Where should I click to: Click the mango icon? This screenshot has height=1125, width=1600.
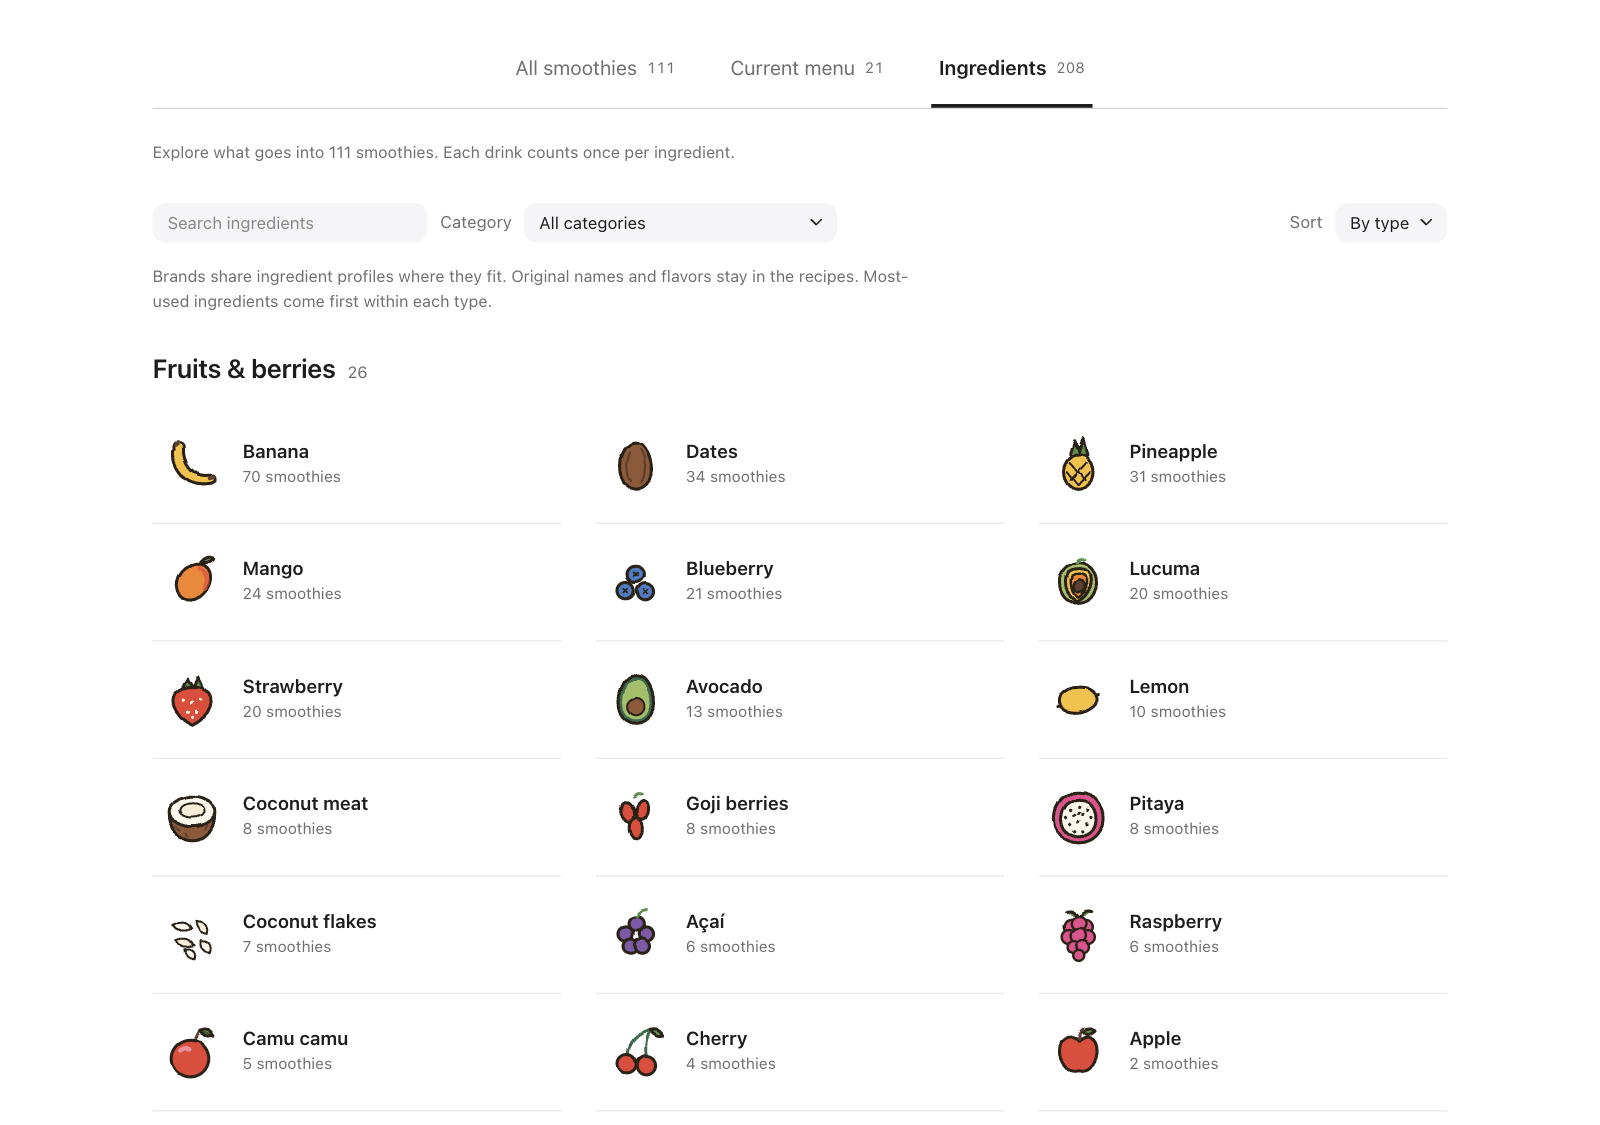pyautogui.click(x=193, y=581)
